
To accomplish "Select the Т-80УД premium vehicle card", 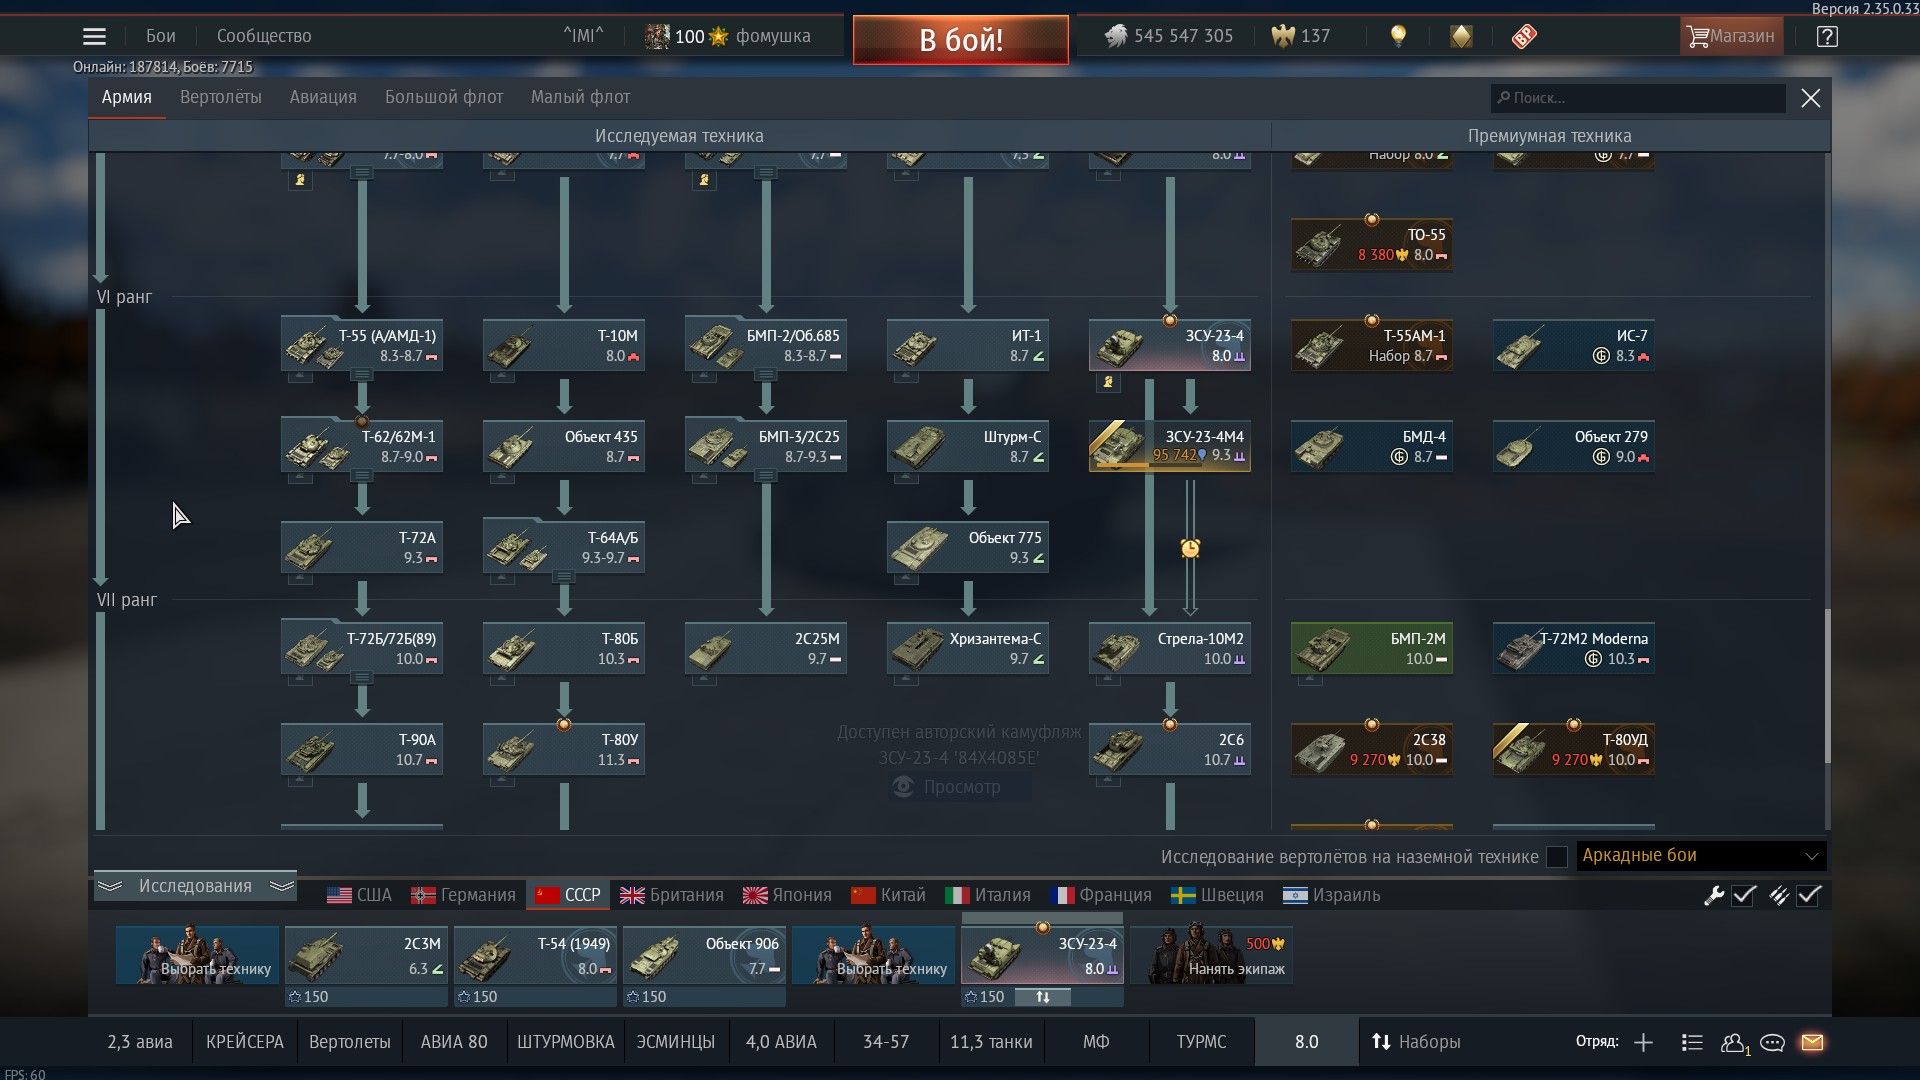I will click(x=1574, y=749).
